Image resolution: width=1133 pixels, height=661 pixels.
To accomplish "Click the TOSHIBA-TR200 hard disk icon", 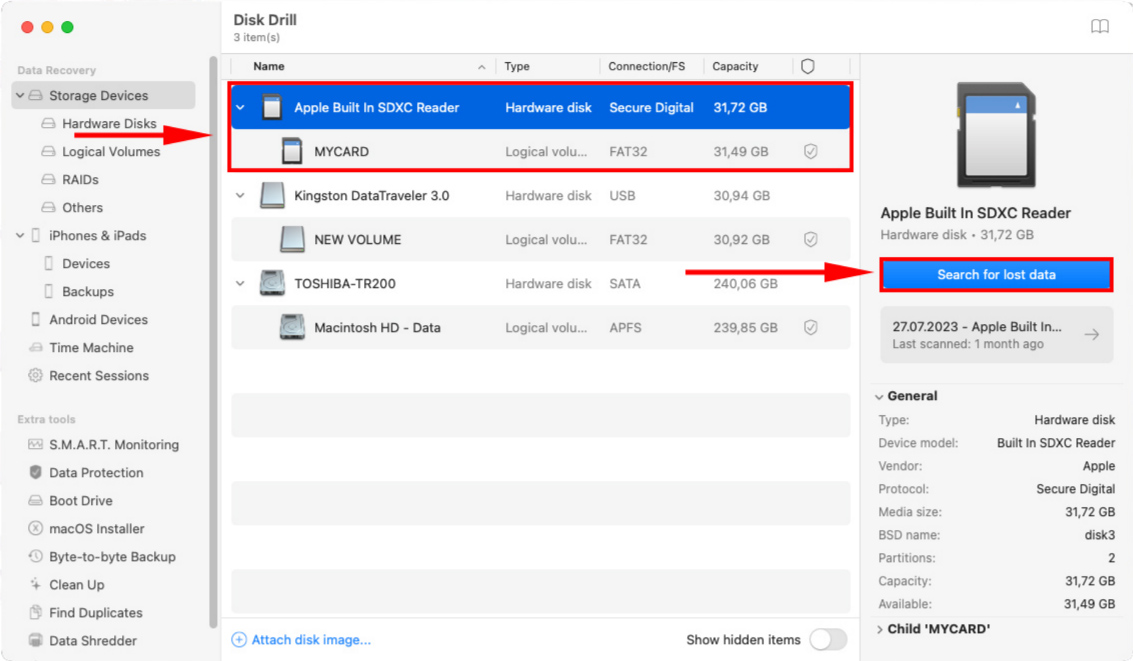I will pos(272,283).
